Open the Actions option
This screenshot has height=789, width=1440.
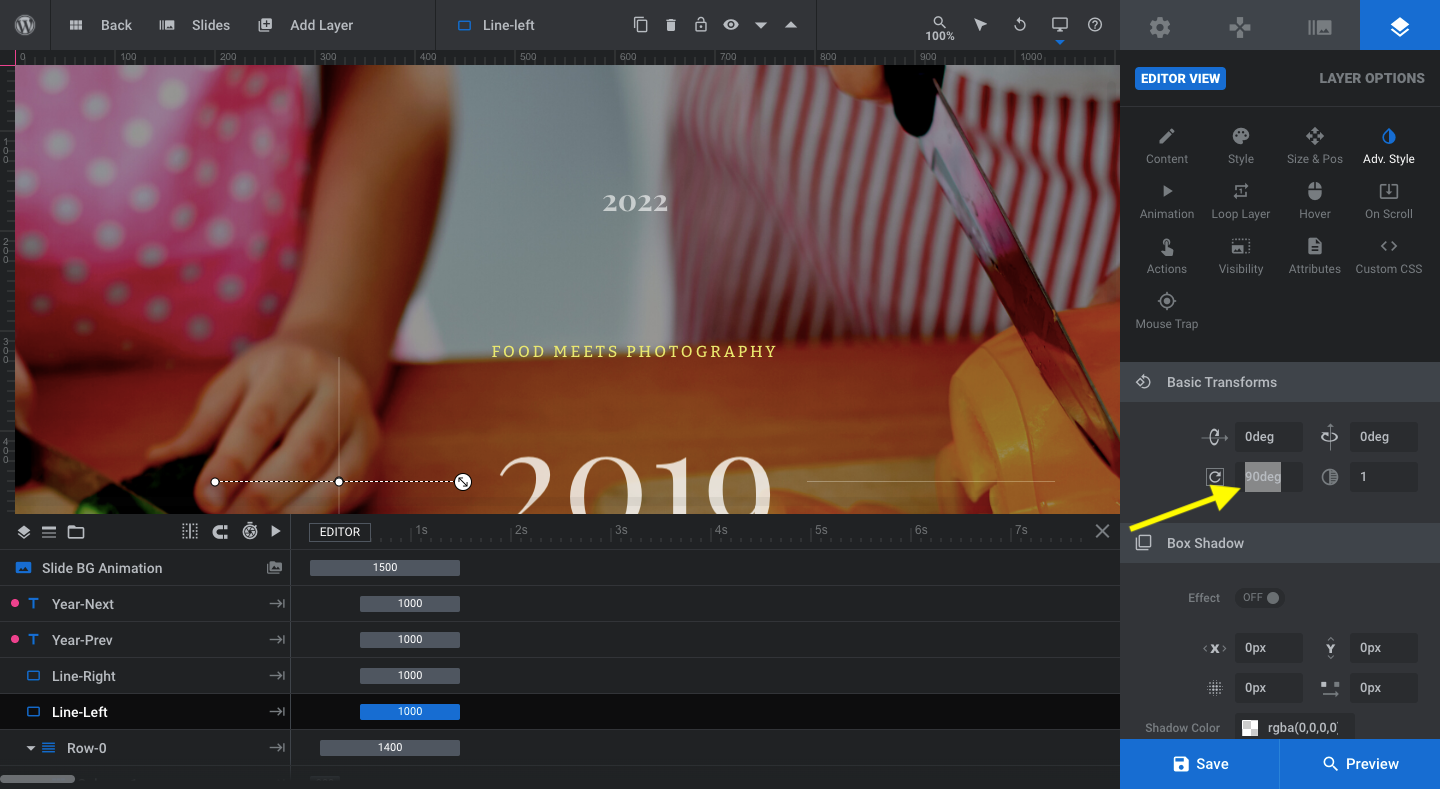(1167, 256)
